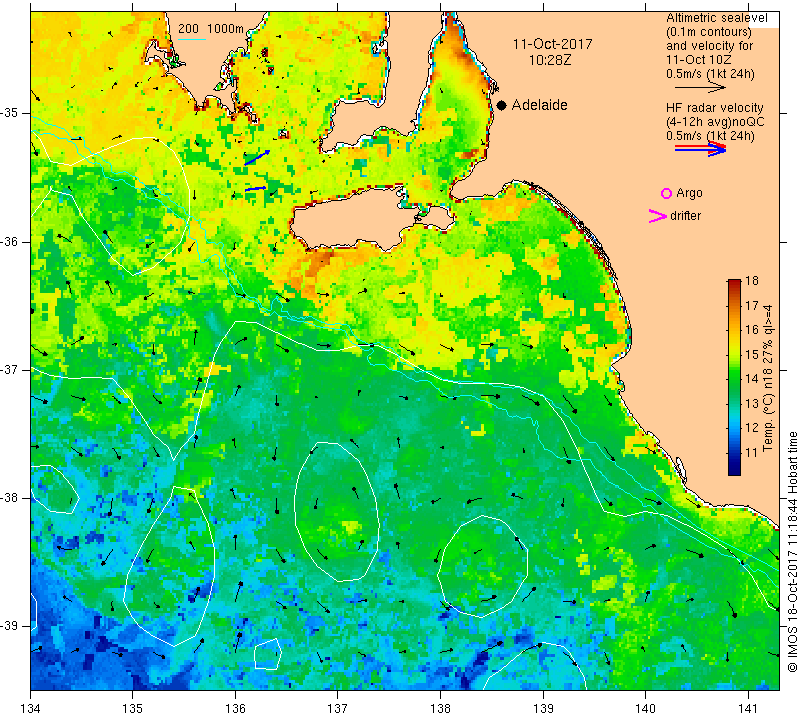Click the -37 latitude axis label
The image size is (800, 720).
click(x=10, y=369)
